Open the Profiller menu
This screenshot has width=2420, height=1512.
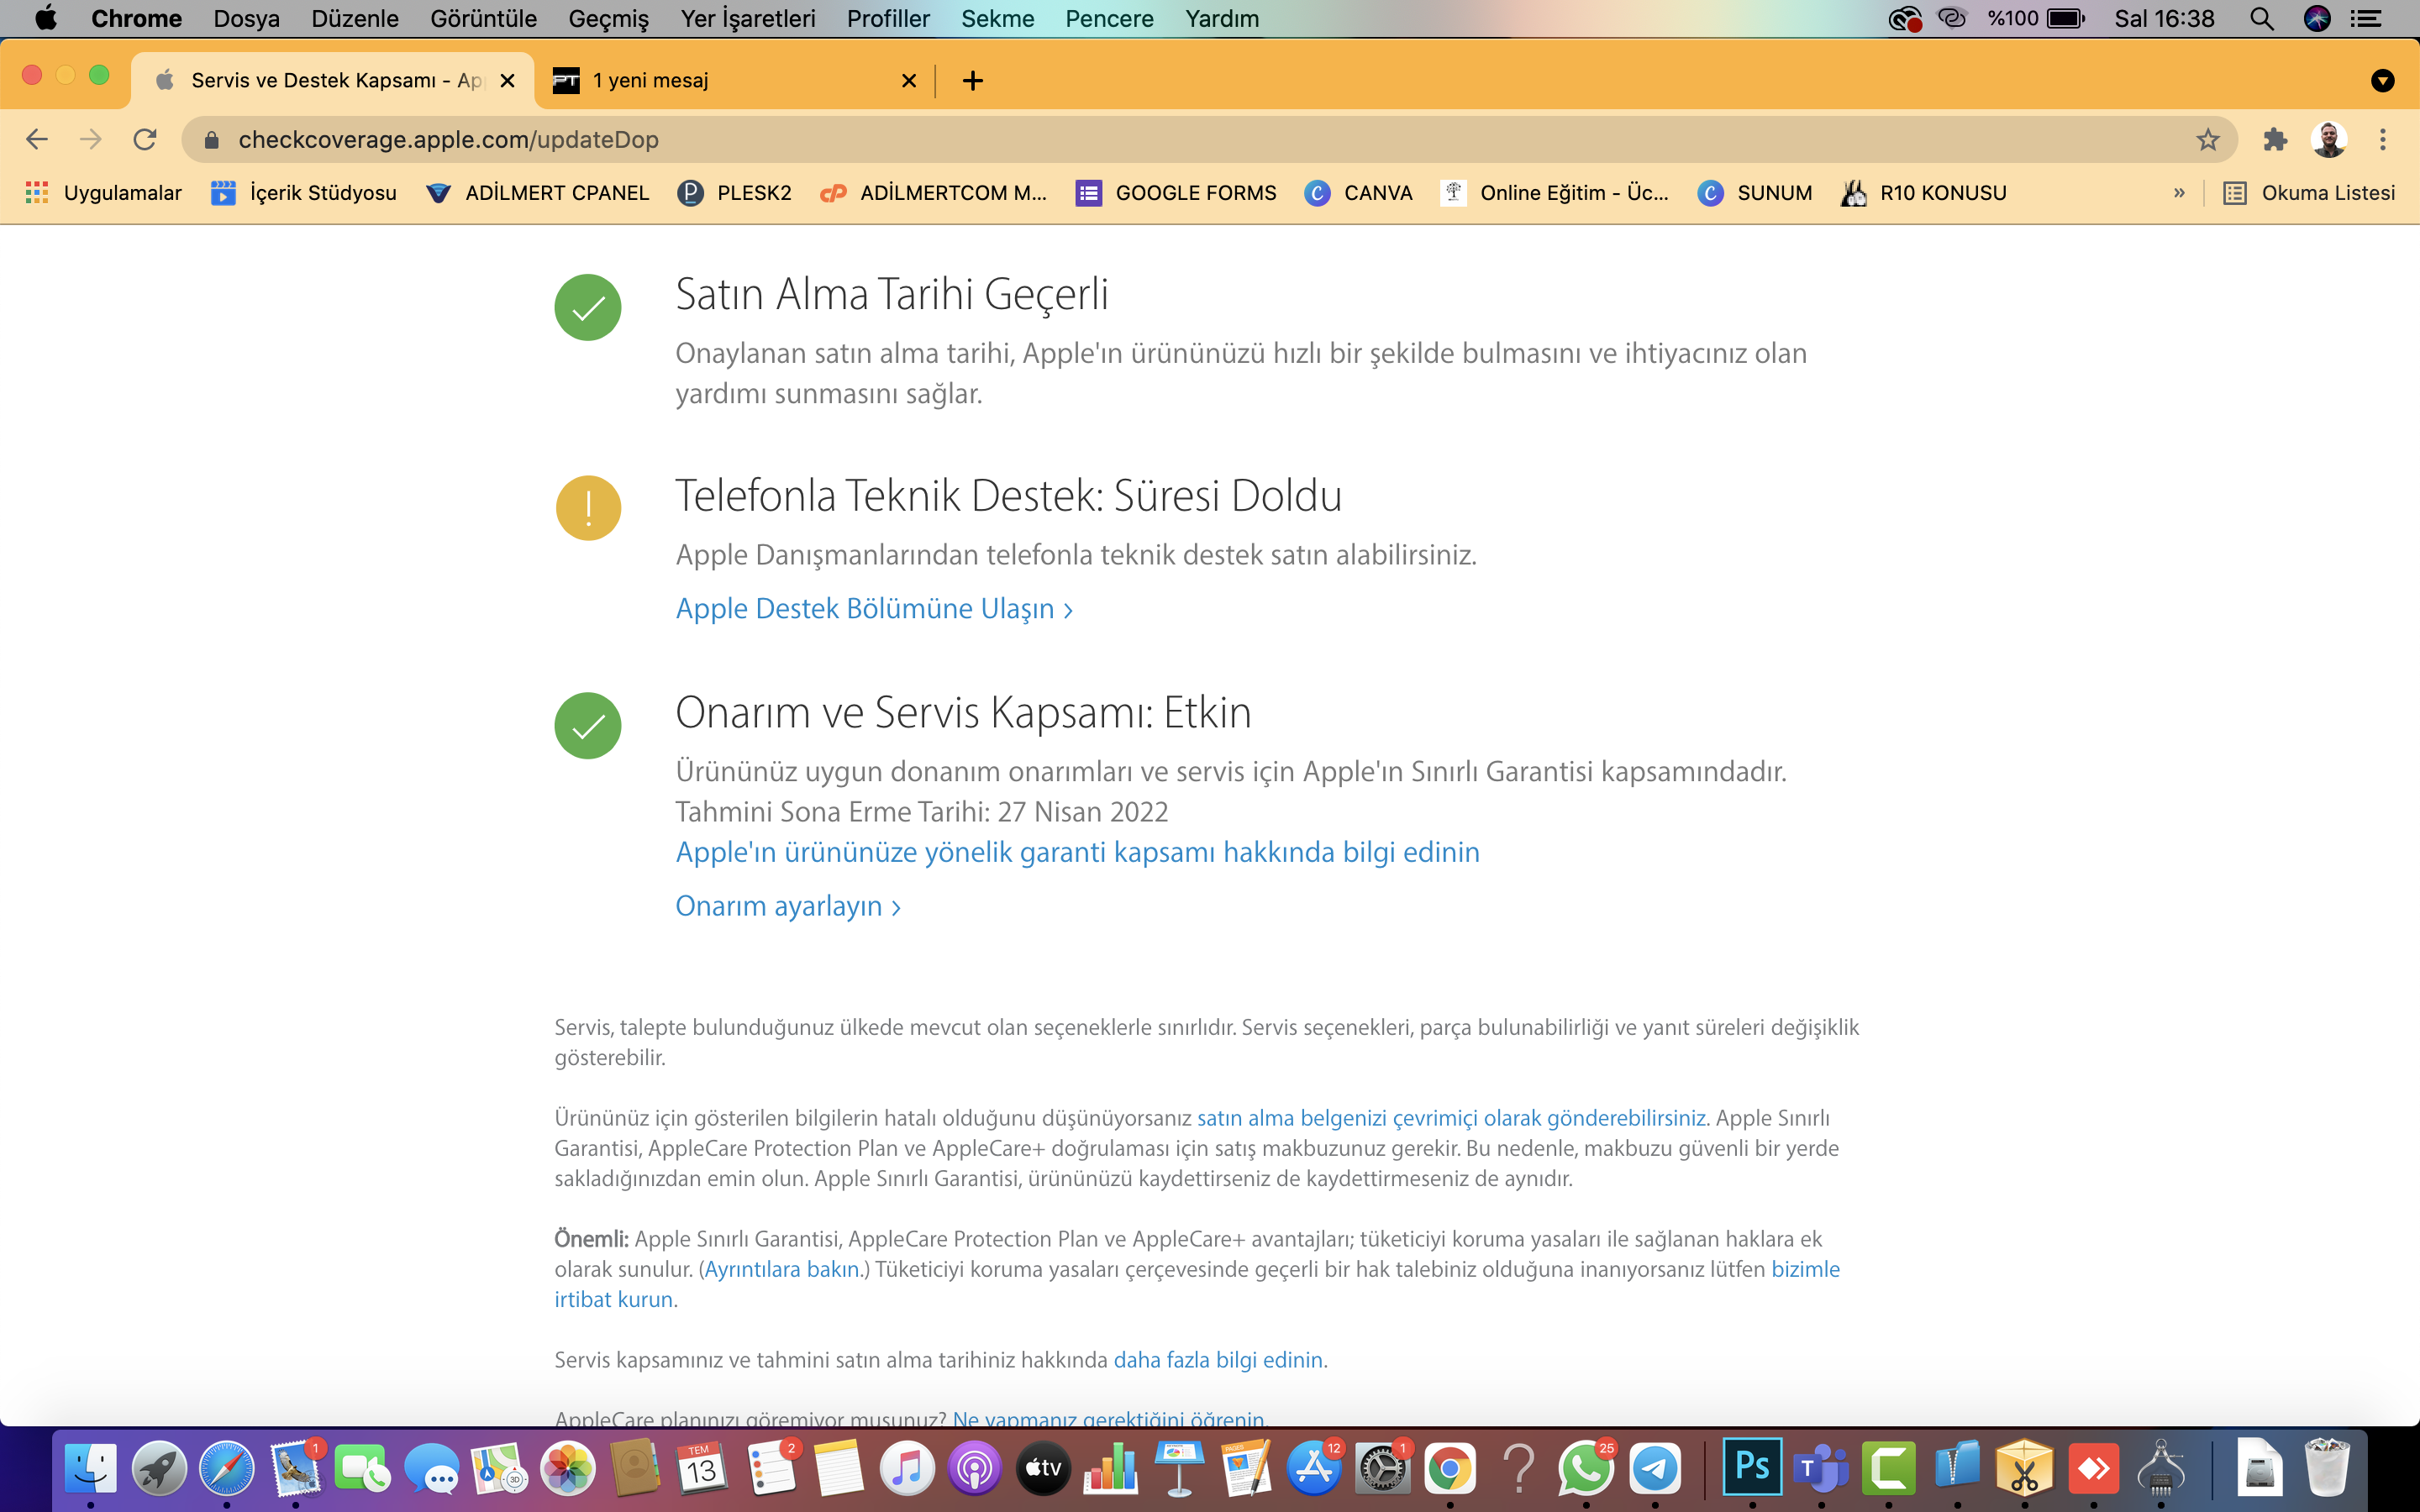[x=888, y=19]
